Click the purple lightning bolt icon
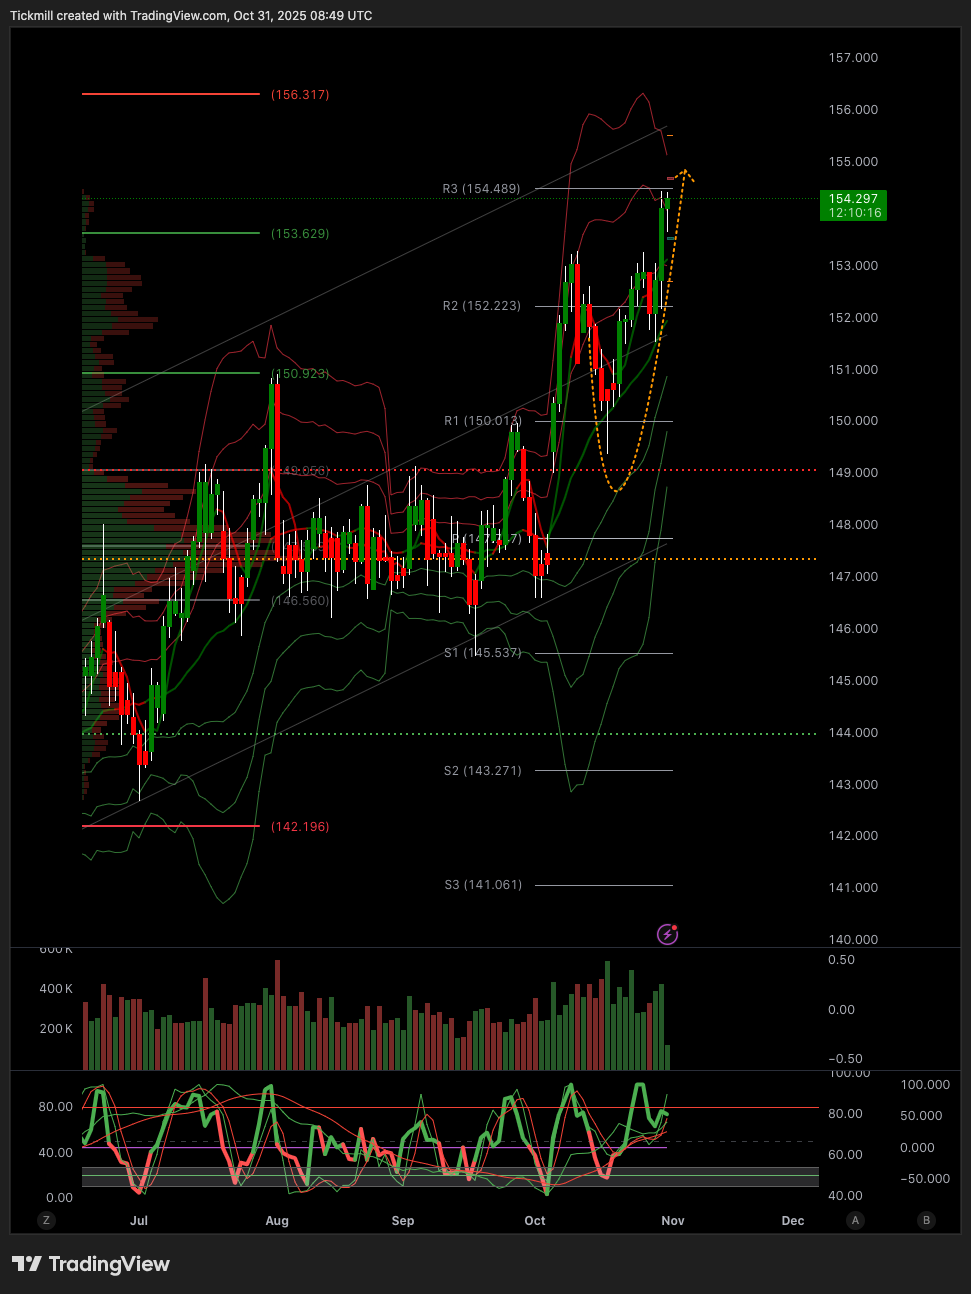 click(667, 934)
